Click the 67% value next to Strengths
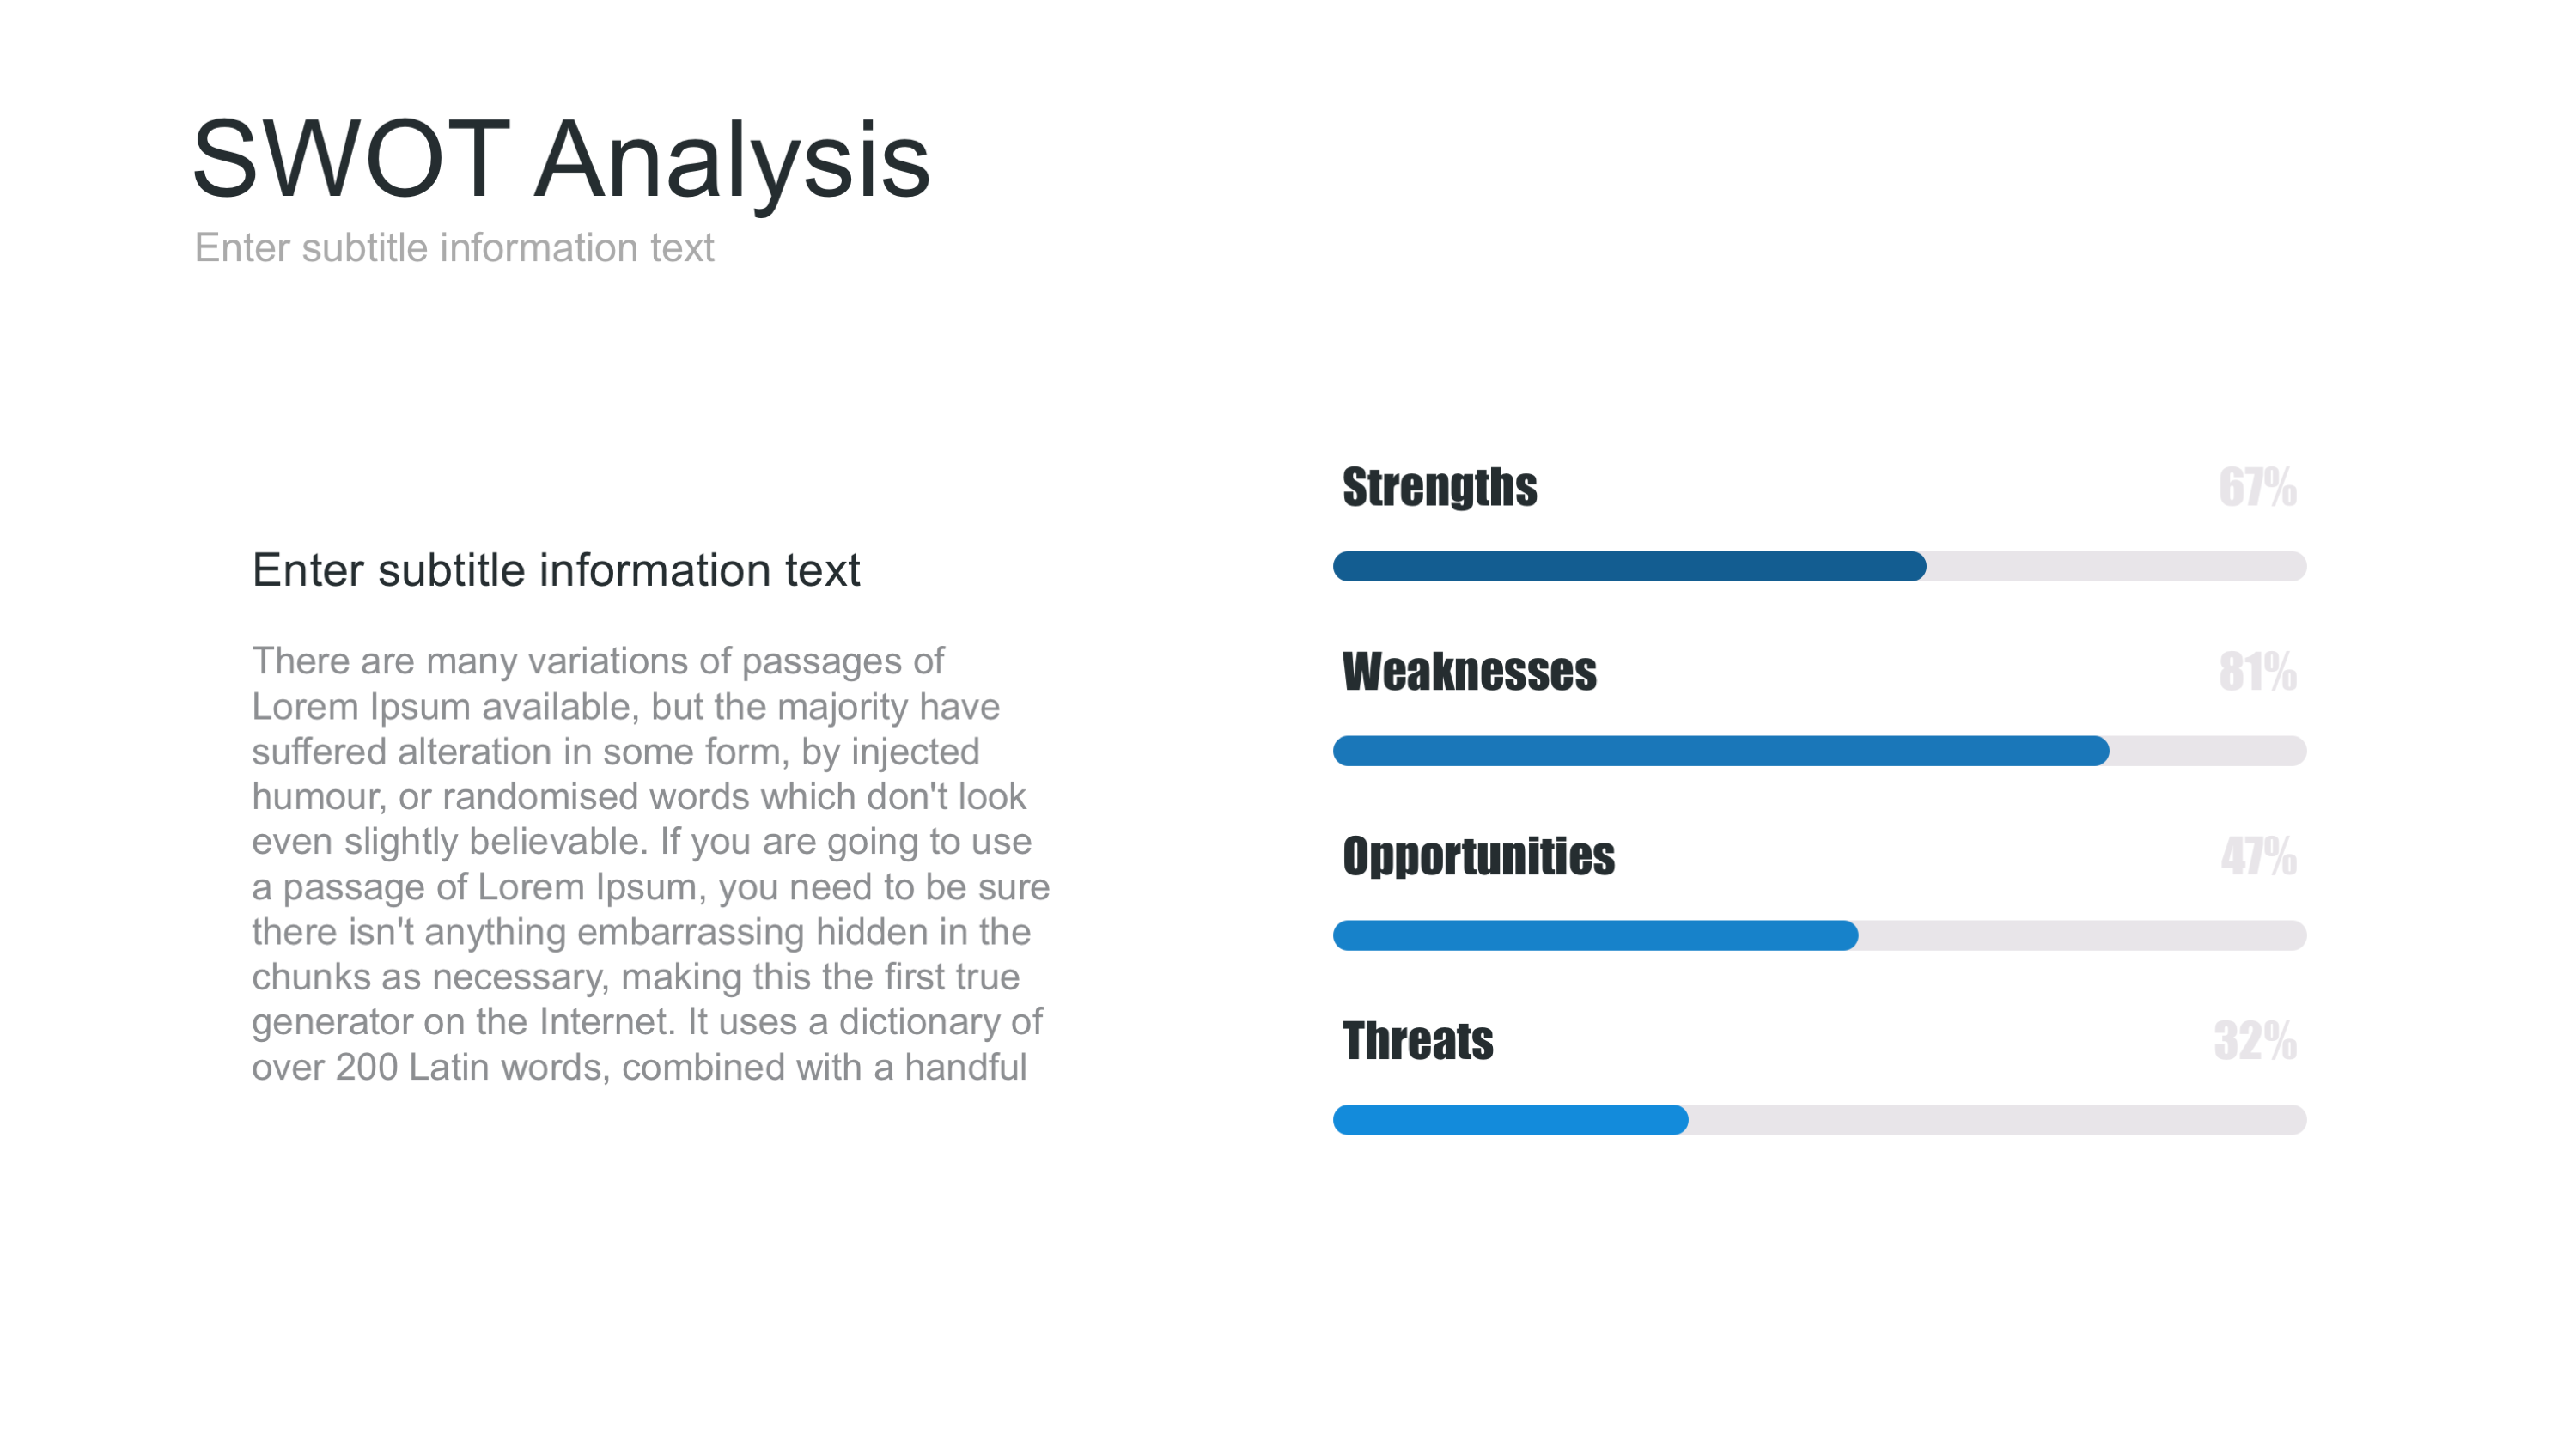2576x1449 pixels. 2257,487
